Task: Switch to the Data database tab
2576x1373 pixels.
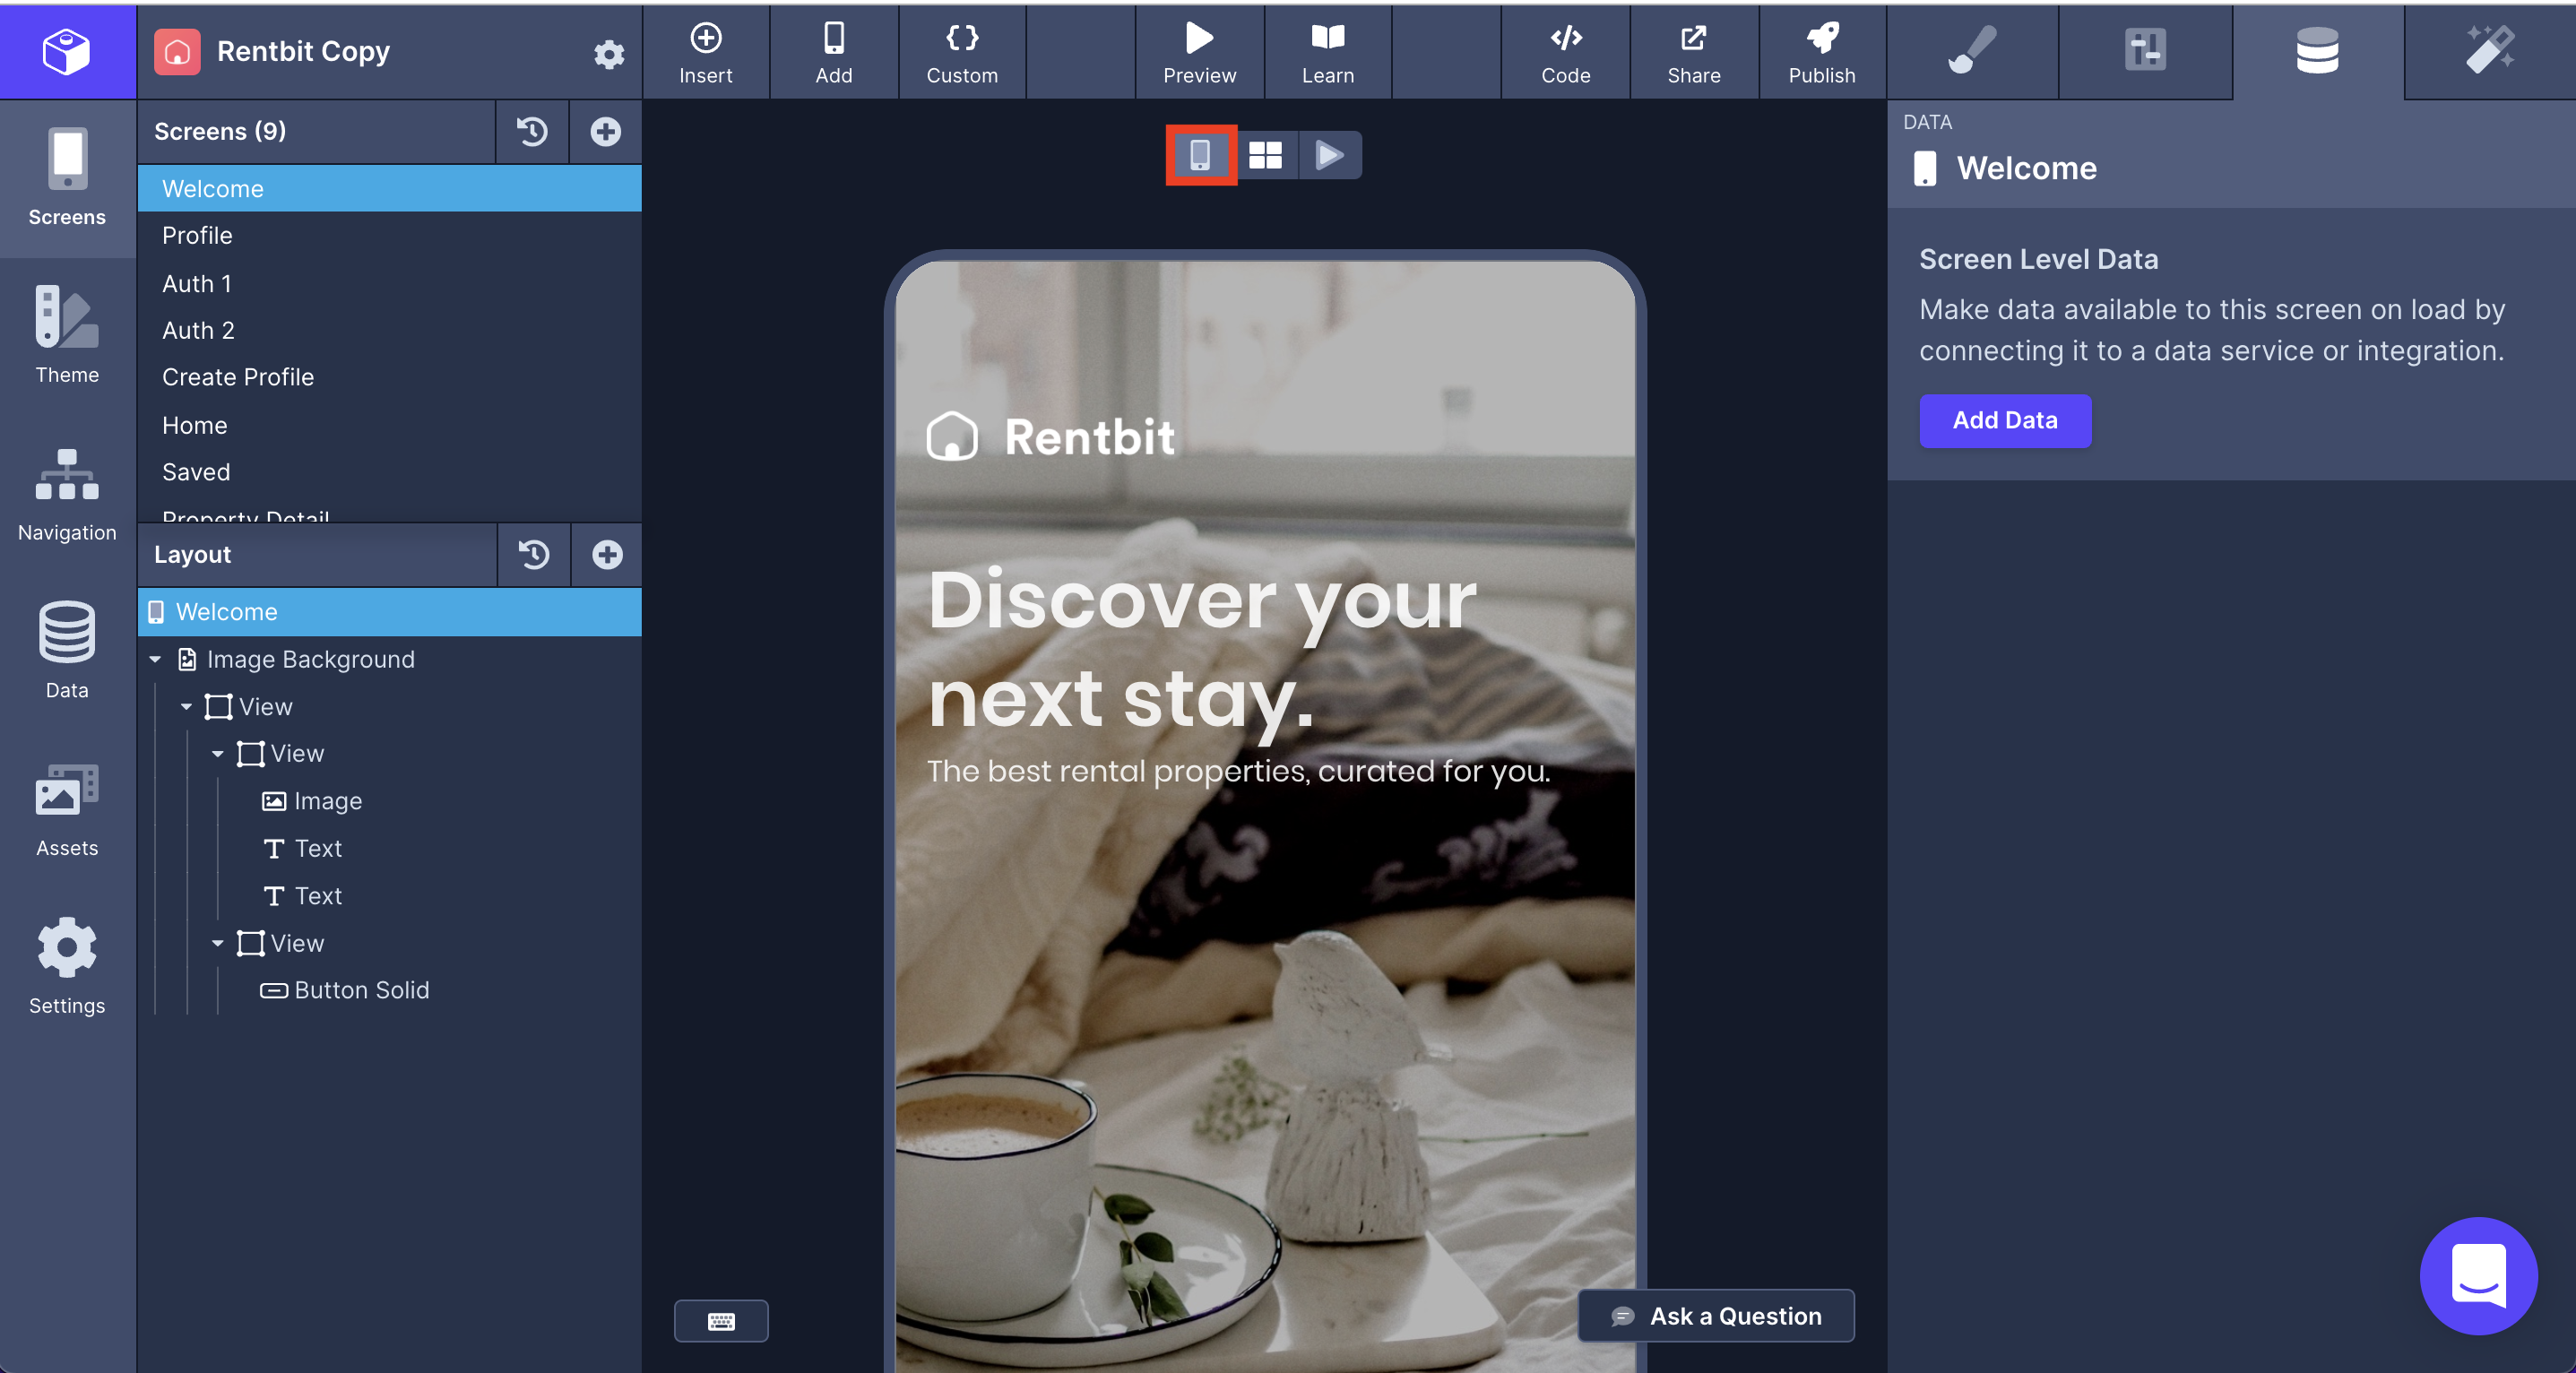Action: (2317, 51)
